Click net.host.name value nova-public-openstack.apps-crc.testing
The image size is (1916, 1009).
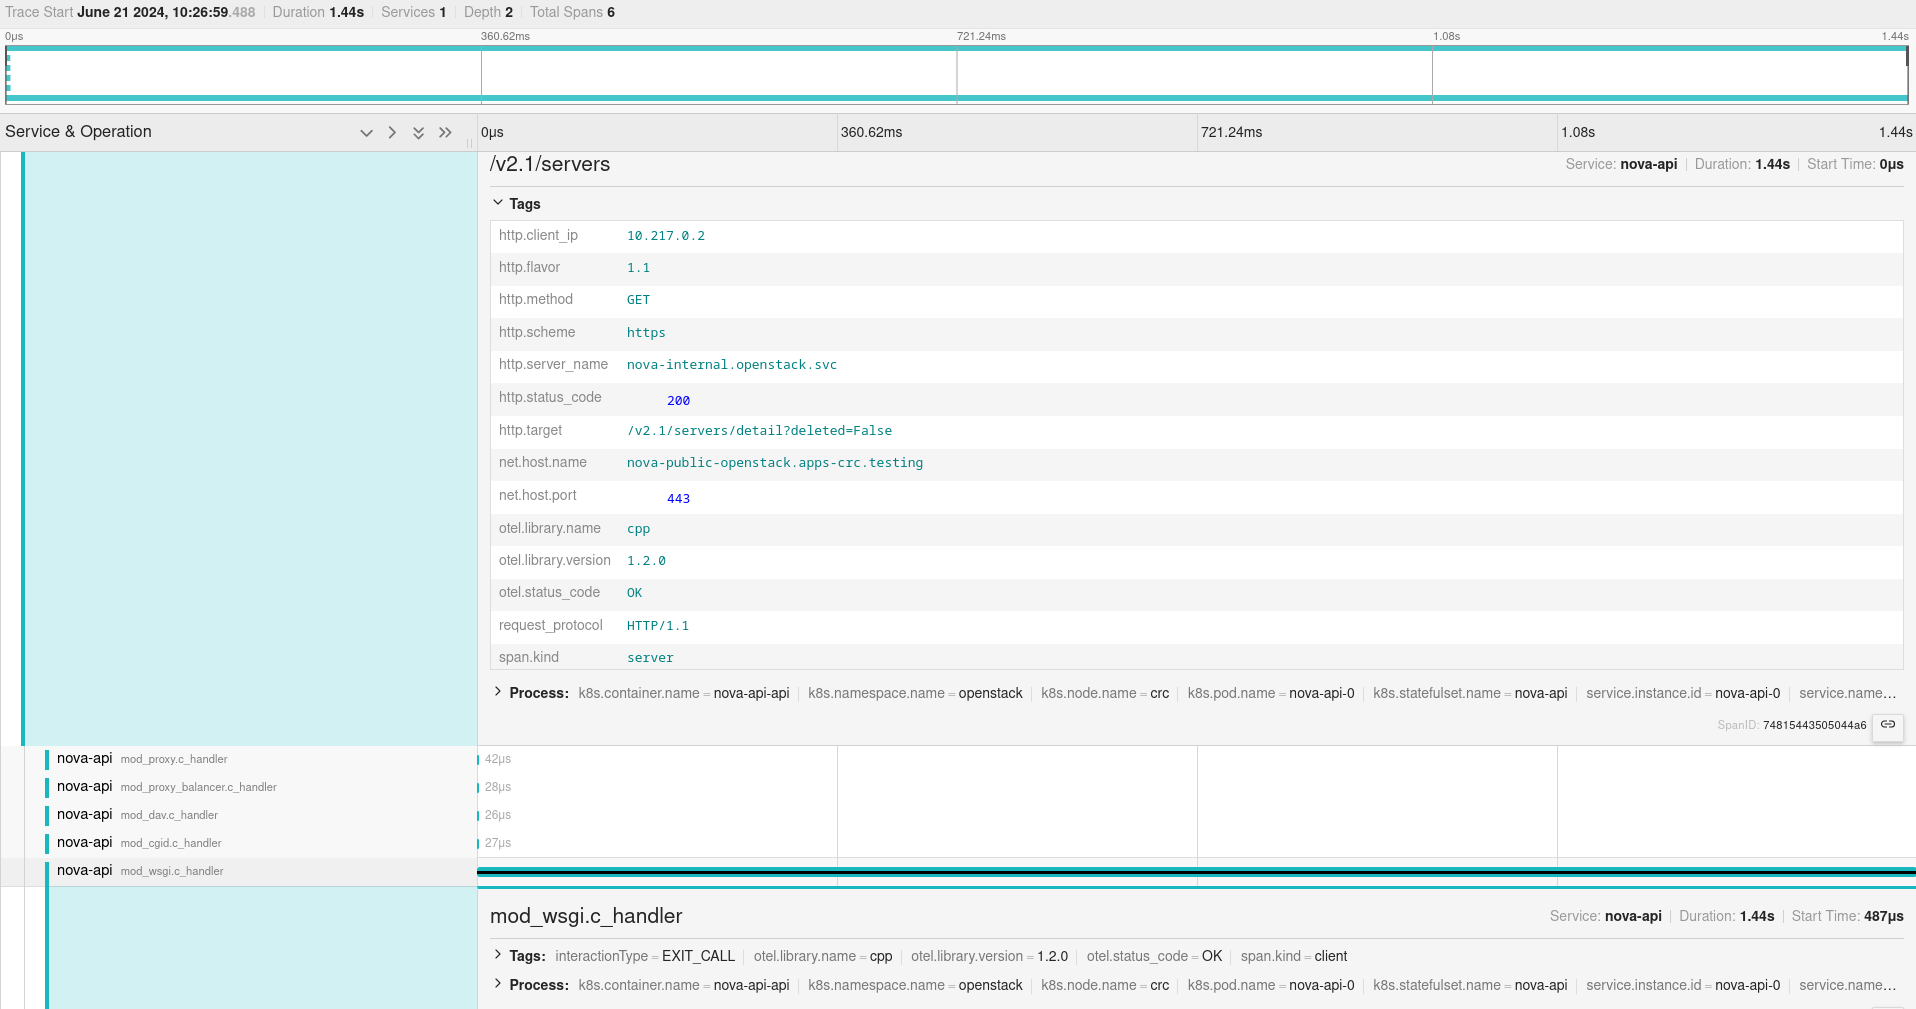tap(775, 463)
